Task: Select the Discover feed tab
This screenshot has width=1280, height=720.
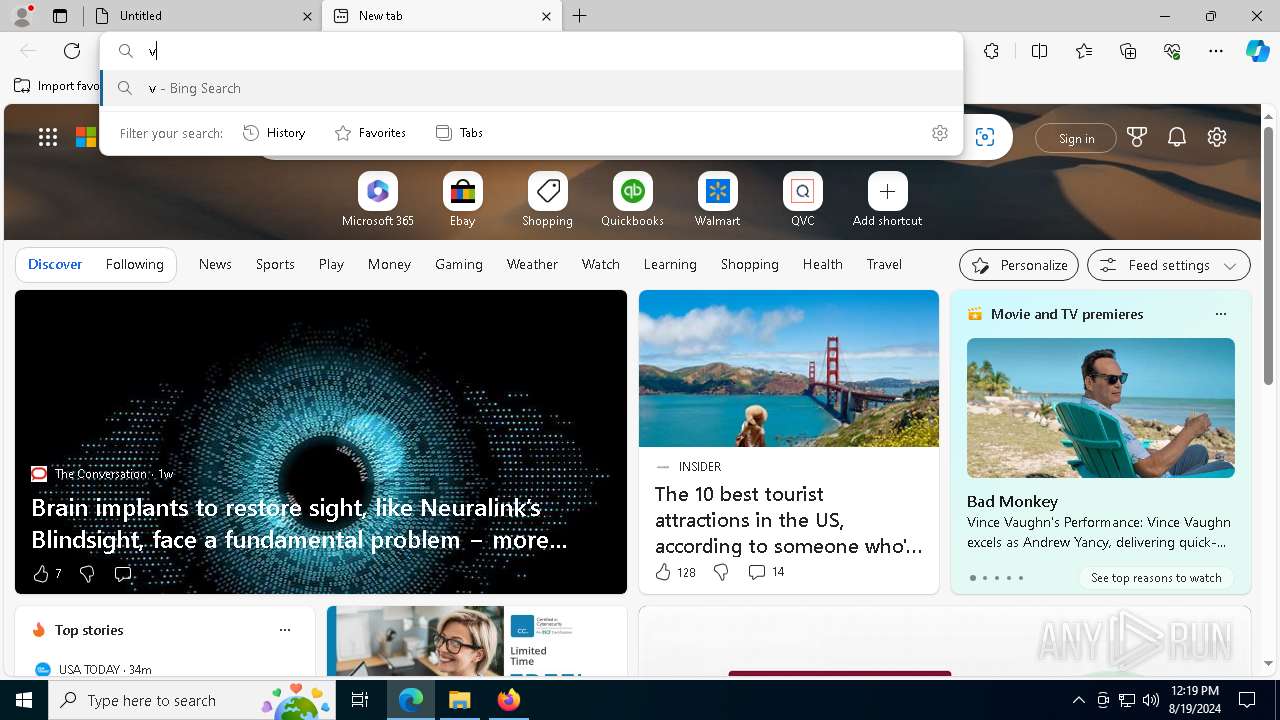Action: pyautogui.click(x=55, y=264)
